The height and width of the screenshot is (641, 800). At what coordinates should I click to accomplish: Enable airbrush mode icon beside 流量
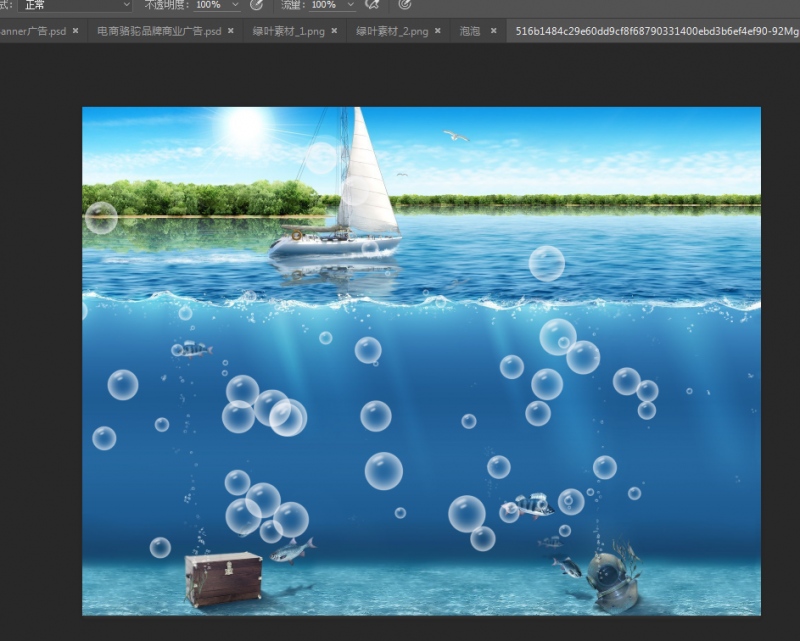point(372,5)
